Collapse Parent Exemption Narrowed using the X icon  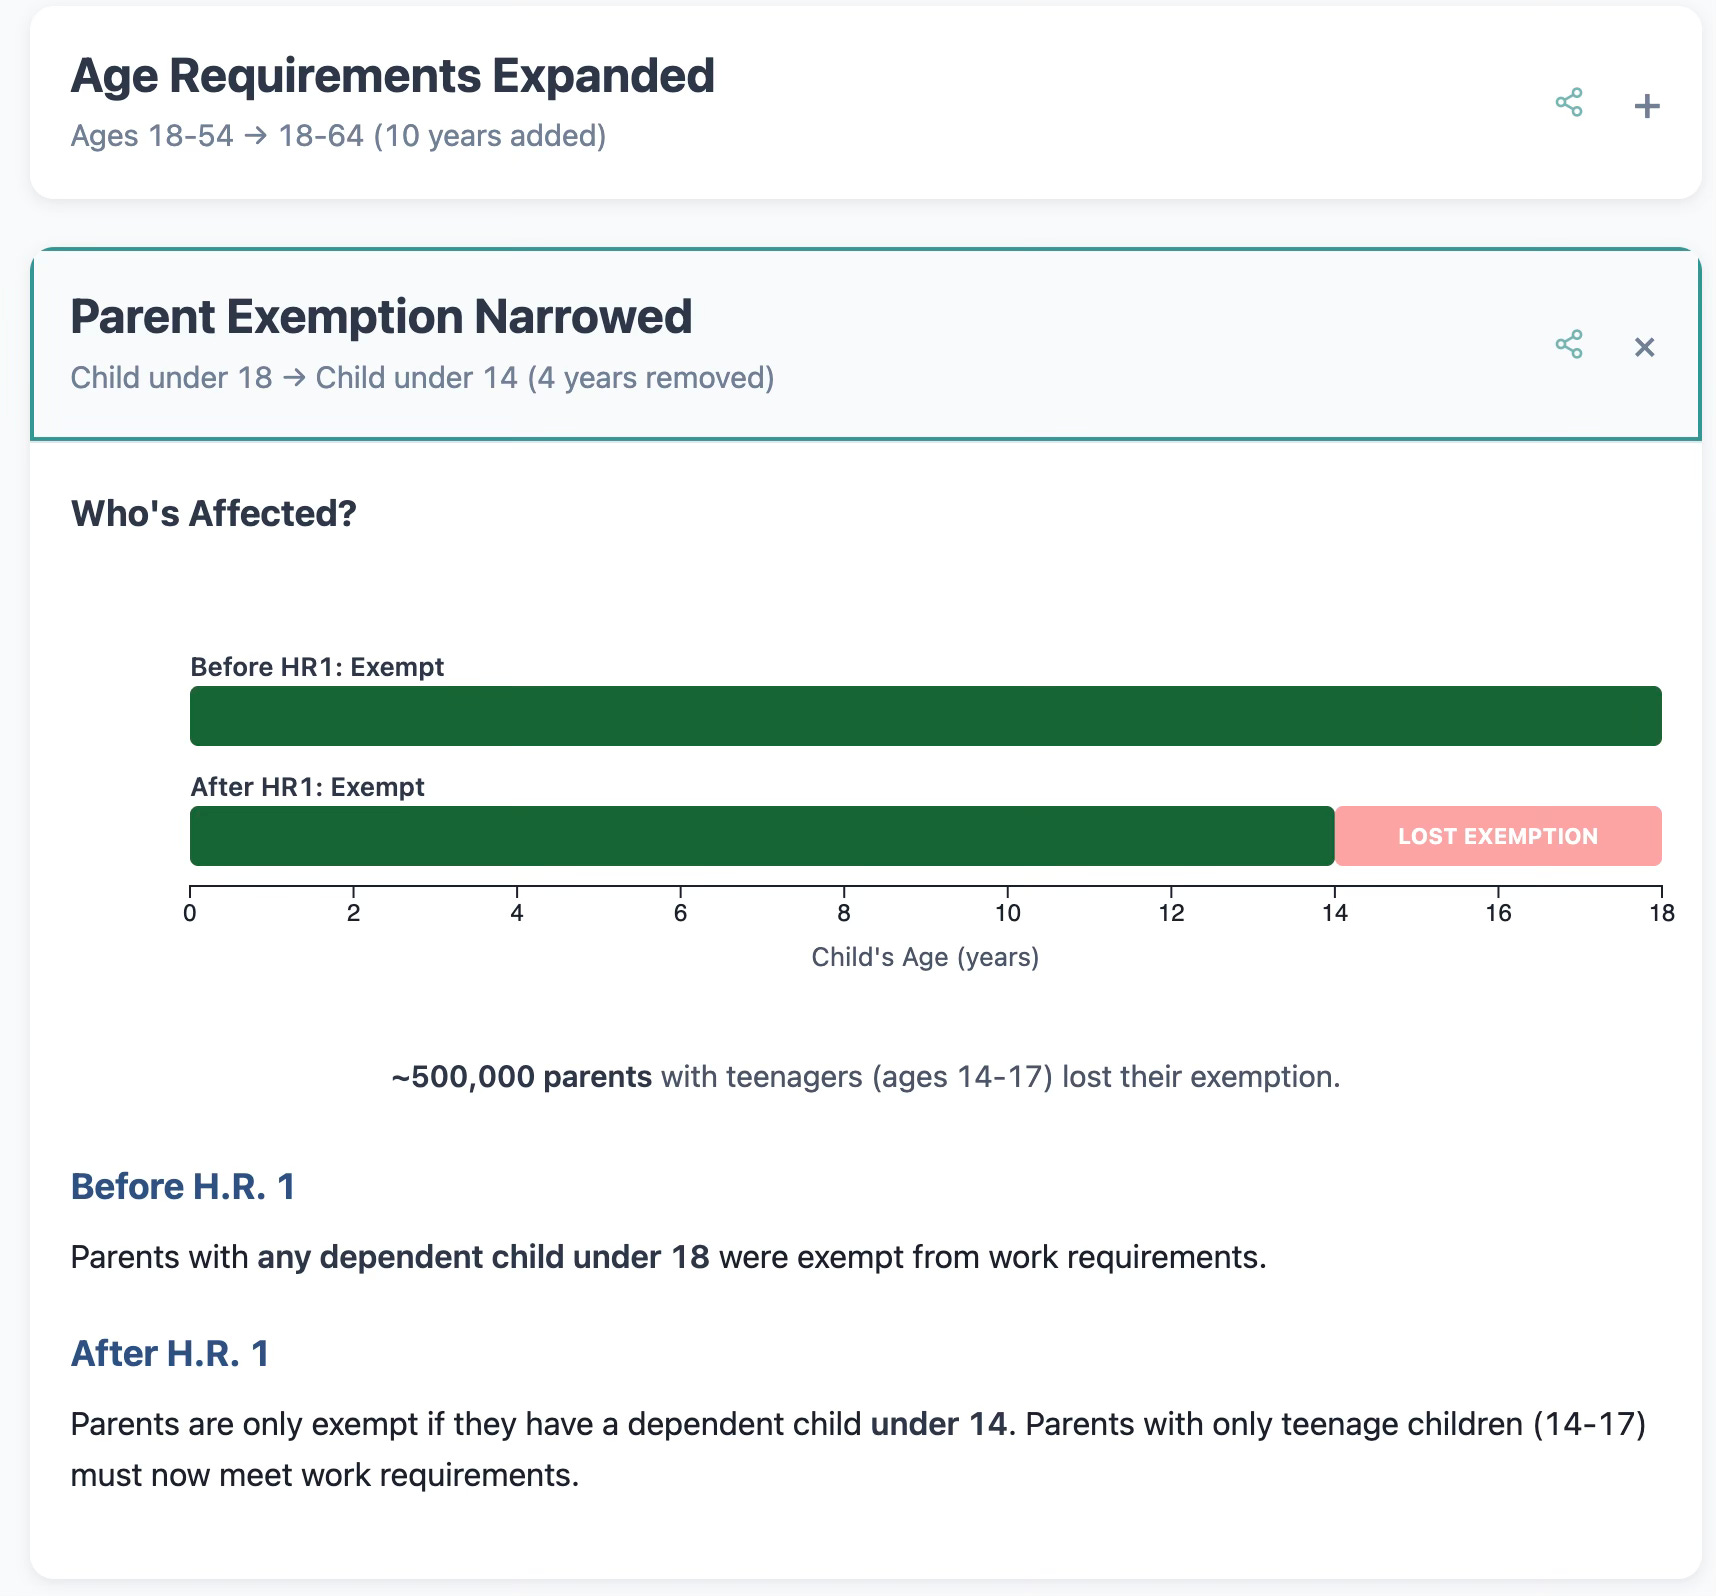tap(1644, 347)
